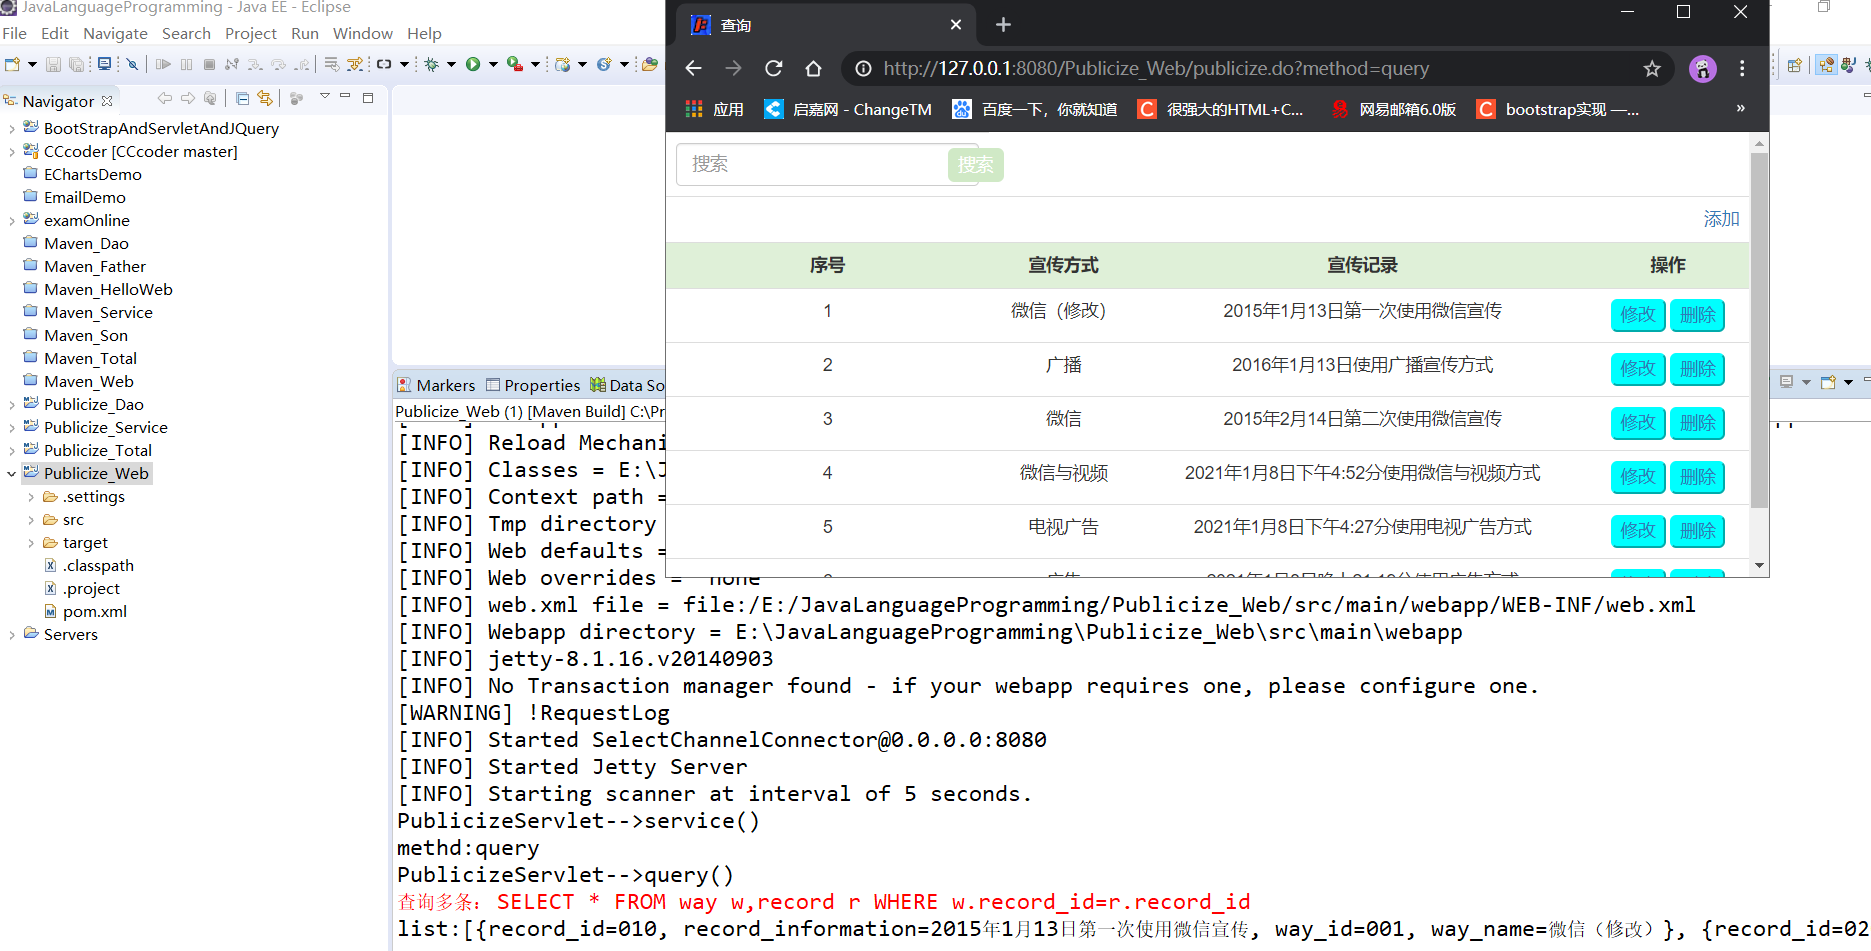Collapse the Publicize_Web project
The image size is (1871, 951).
(12, 473)
